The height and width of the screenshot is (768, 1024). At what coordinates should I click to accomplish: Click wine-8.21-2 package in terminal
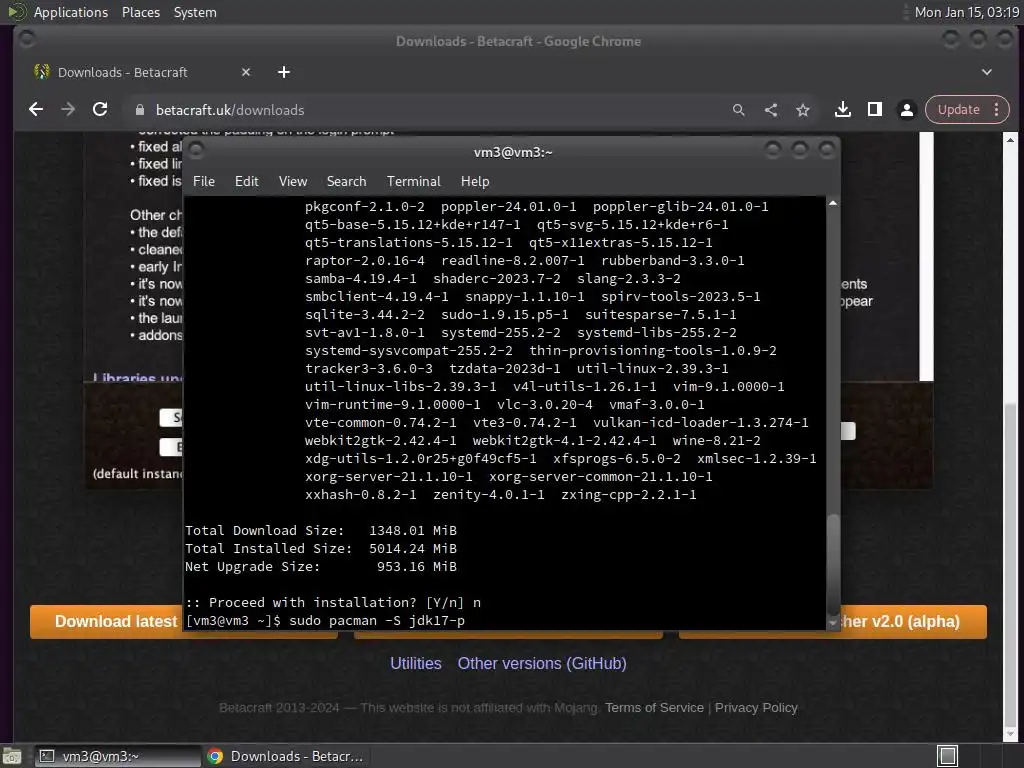click(716, 440)
